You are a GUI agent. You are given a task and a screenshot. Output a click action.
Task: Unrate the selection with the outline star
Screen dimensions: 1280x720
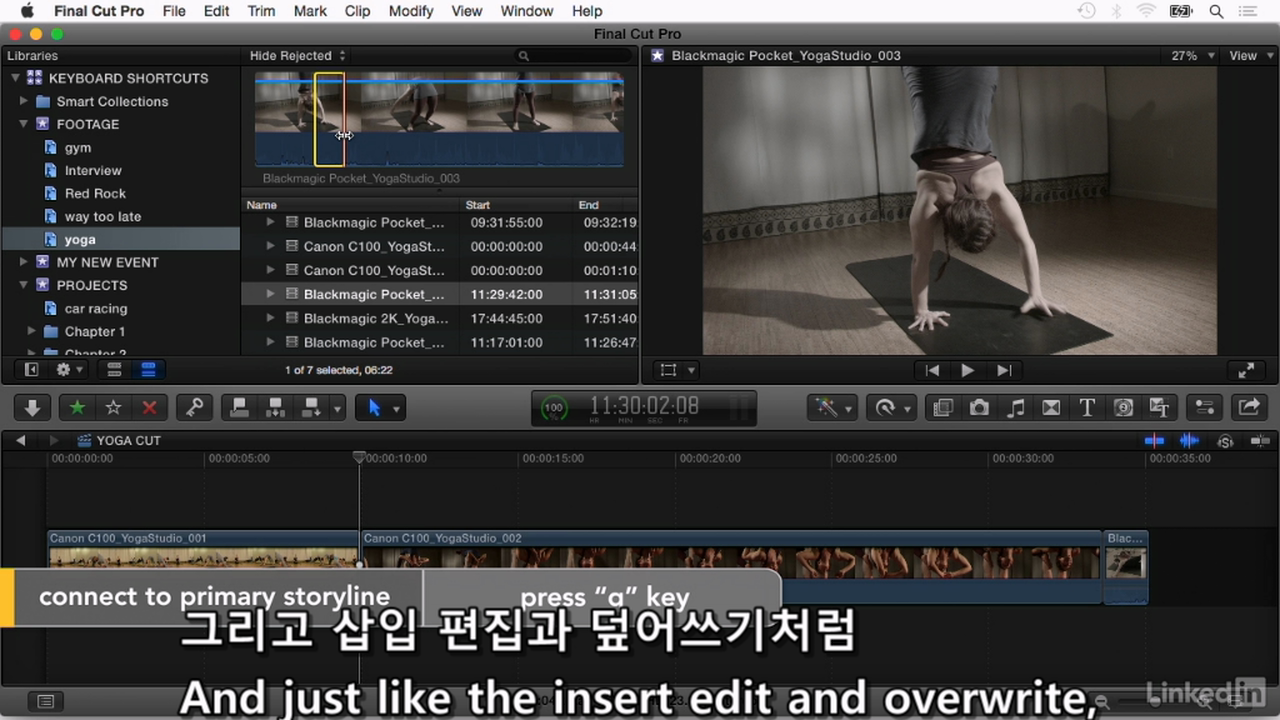pyautogui.click(x=113, y=407)
